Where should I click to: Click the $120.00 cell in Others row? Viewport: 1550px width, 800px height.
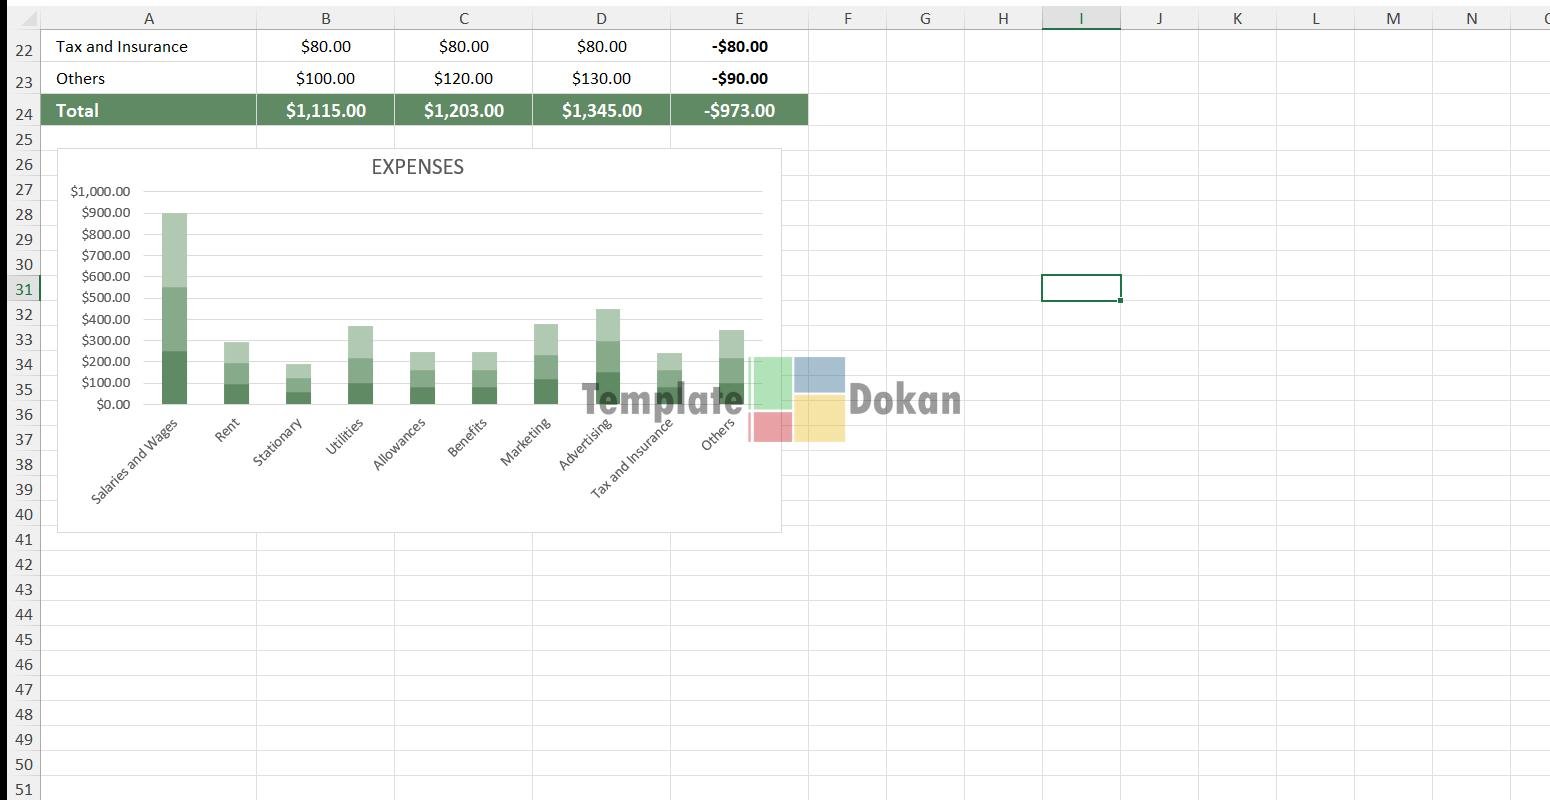pos(463,78)
